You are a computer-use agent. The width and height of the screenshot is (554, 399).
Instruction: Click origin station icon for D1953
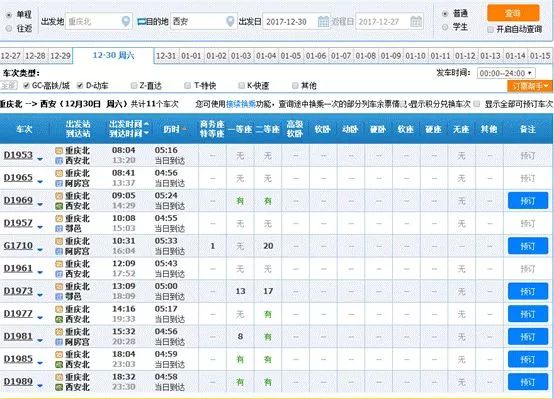[59, 151]
